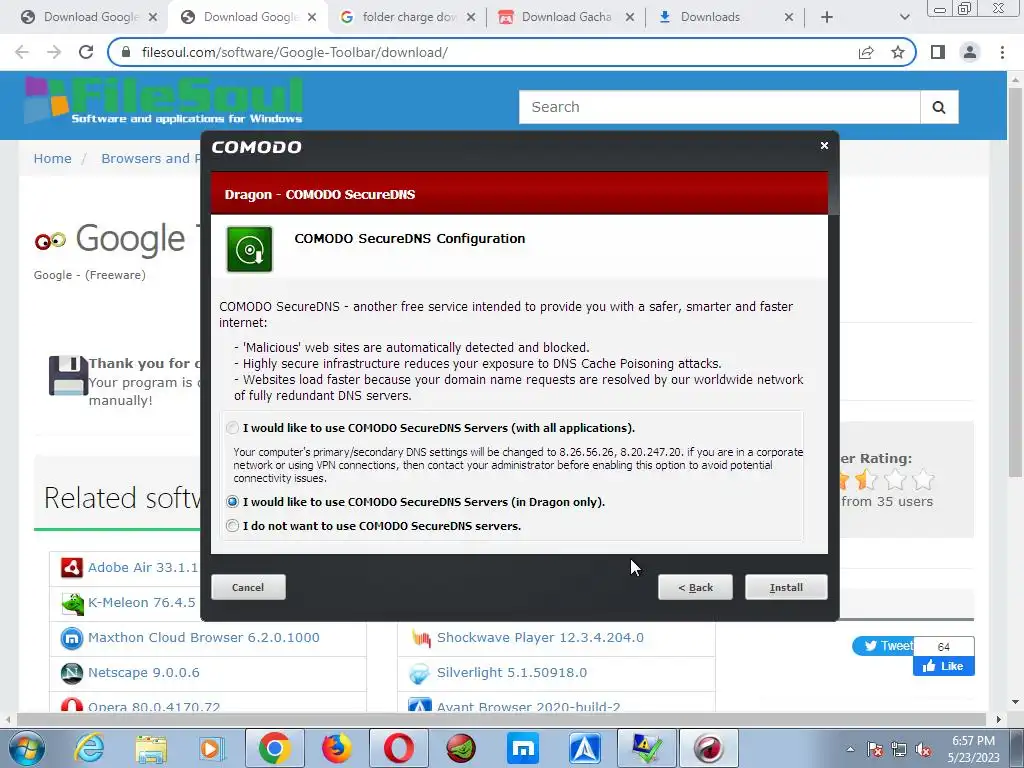Viewport: 1024px width, 768px height.
Task: Click the FileSoul logo
Action: tap(164, 100)
